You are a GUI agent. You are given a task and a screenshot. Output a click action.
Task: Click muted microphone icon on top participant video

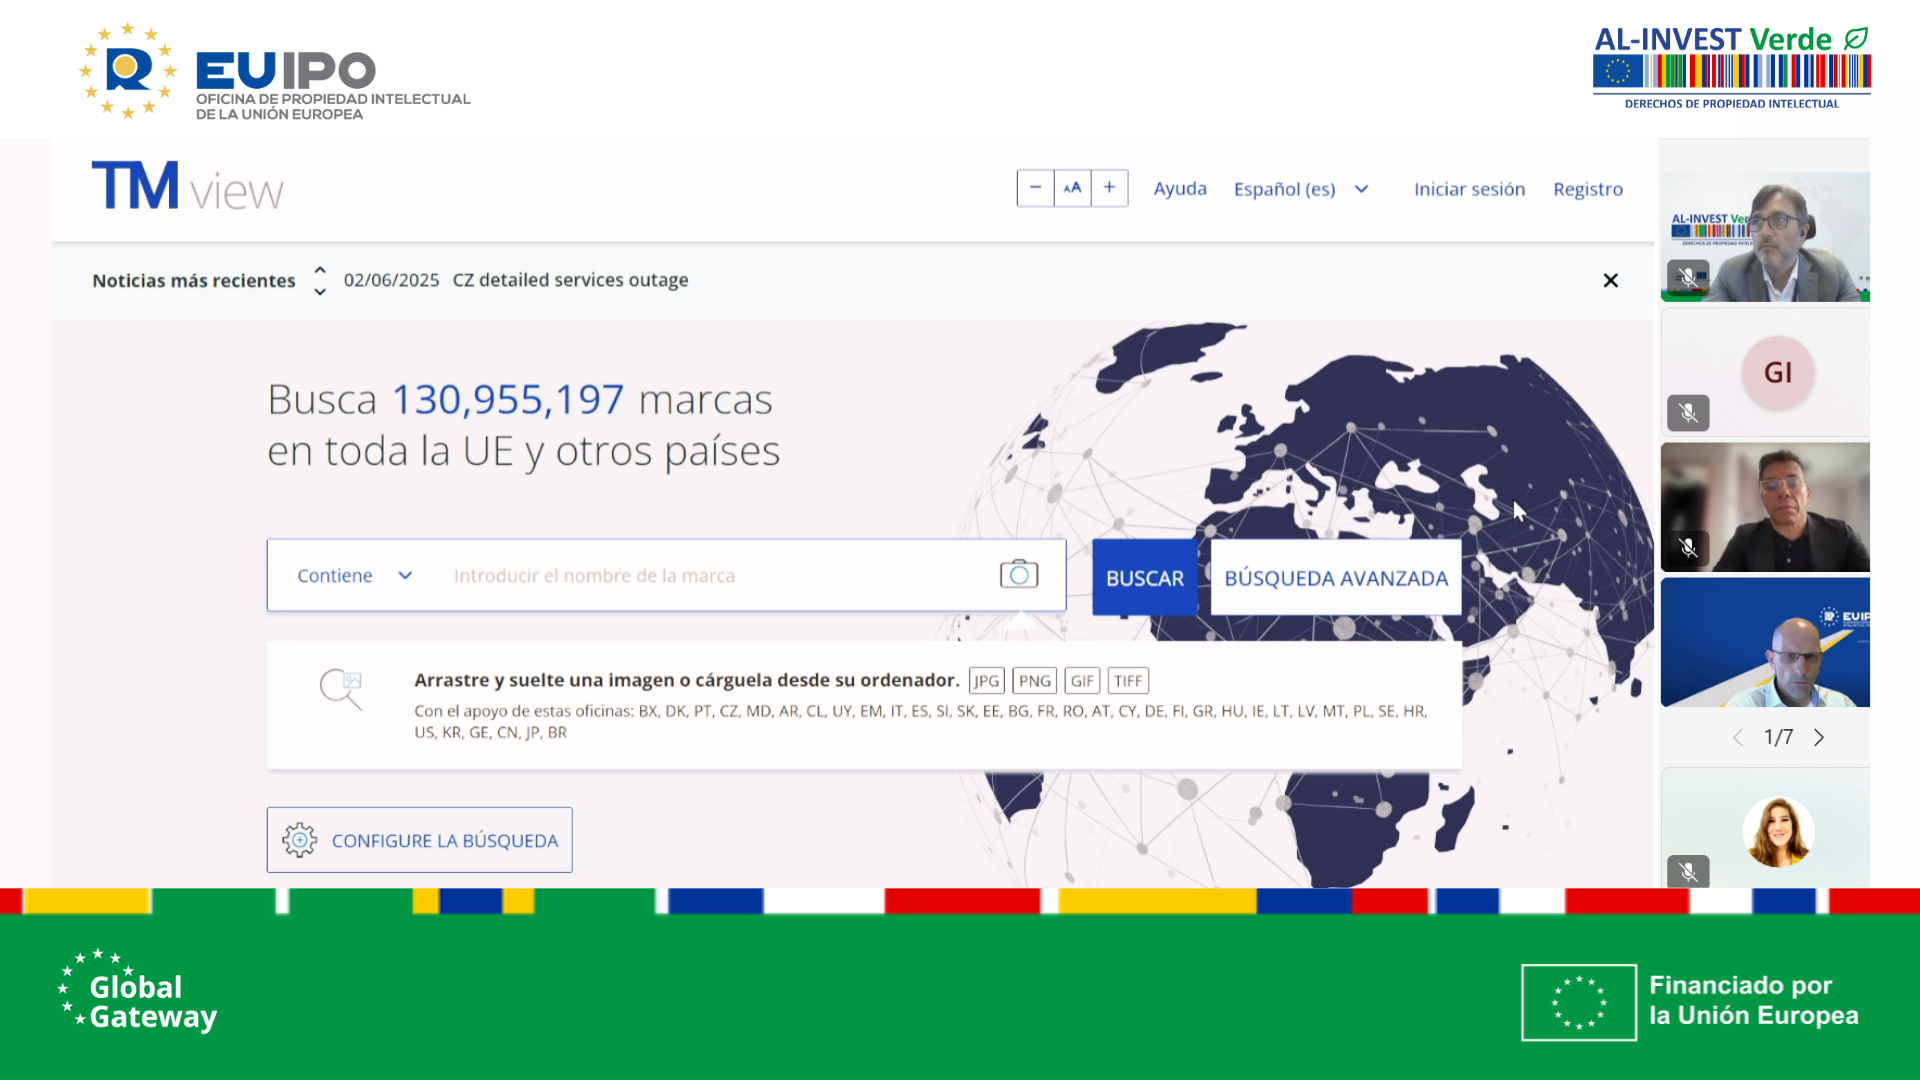(1688, 278)
